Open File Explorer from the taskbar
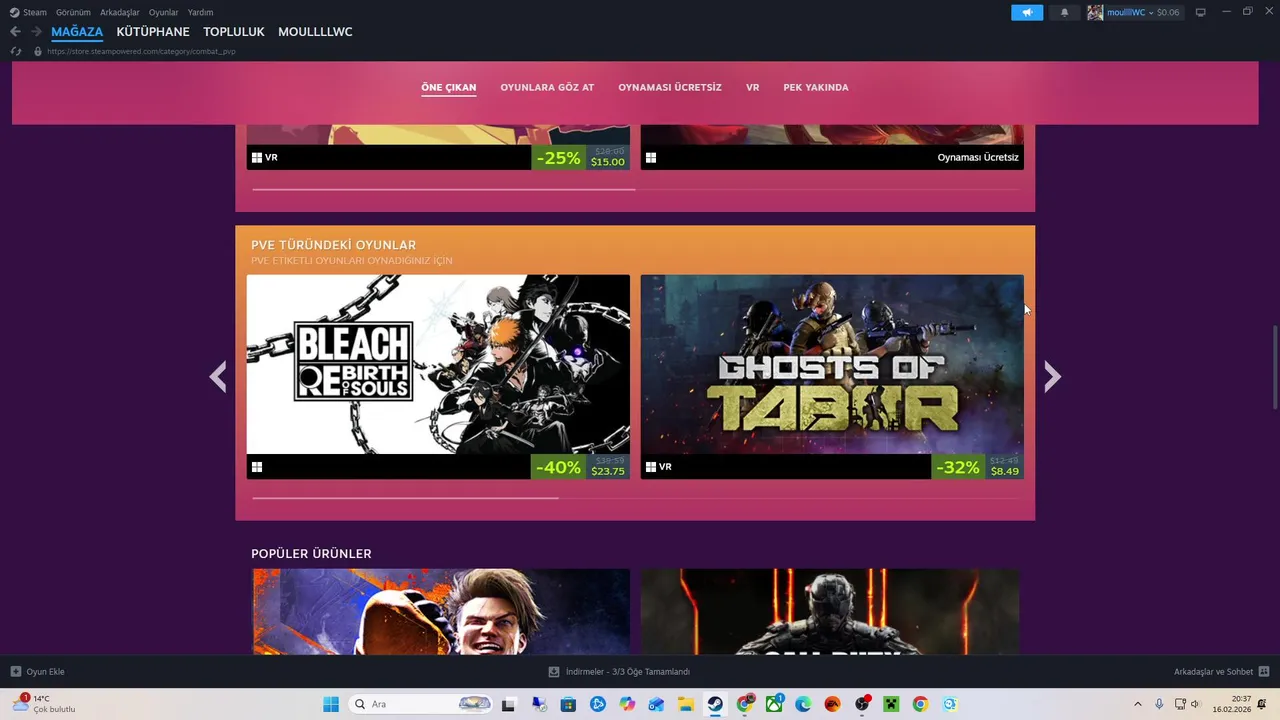This screenshot has height=720, width=1280. [686, 704]
